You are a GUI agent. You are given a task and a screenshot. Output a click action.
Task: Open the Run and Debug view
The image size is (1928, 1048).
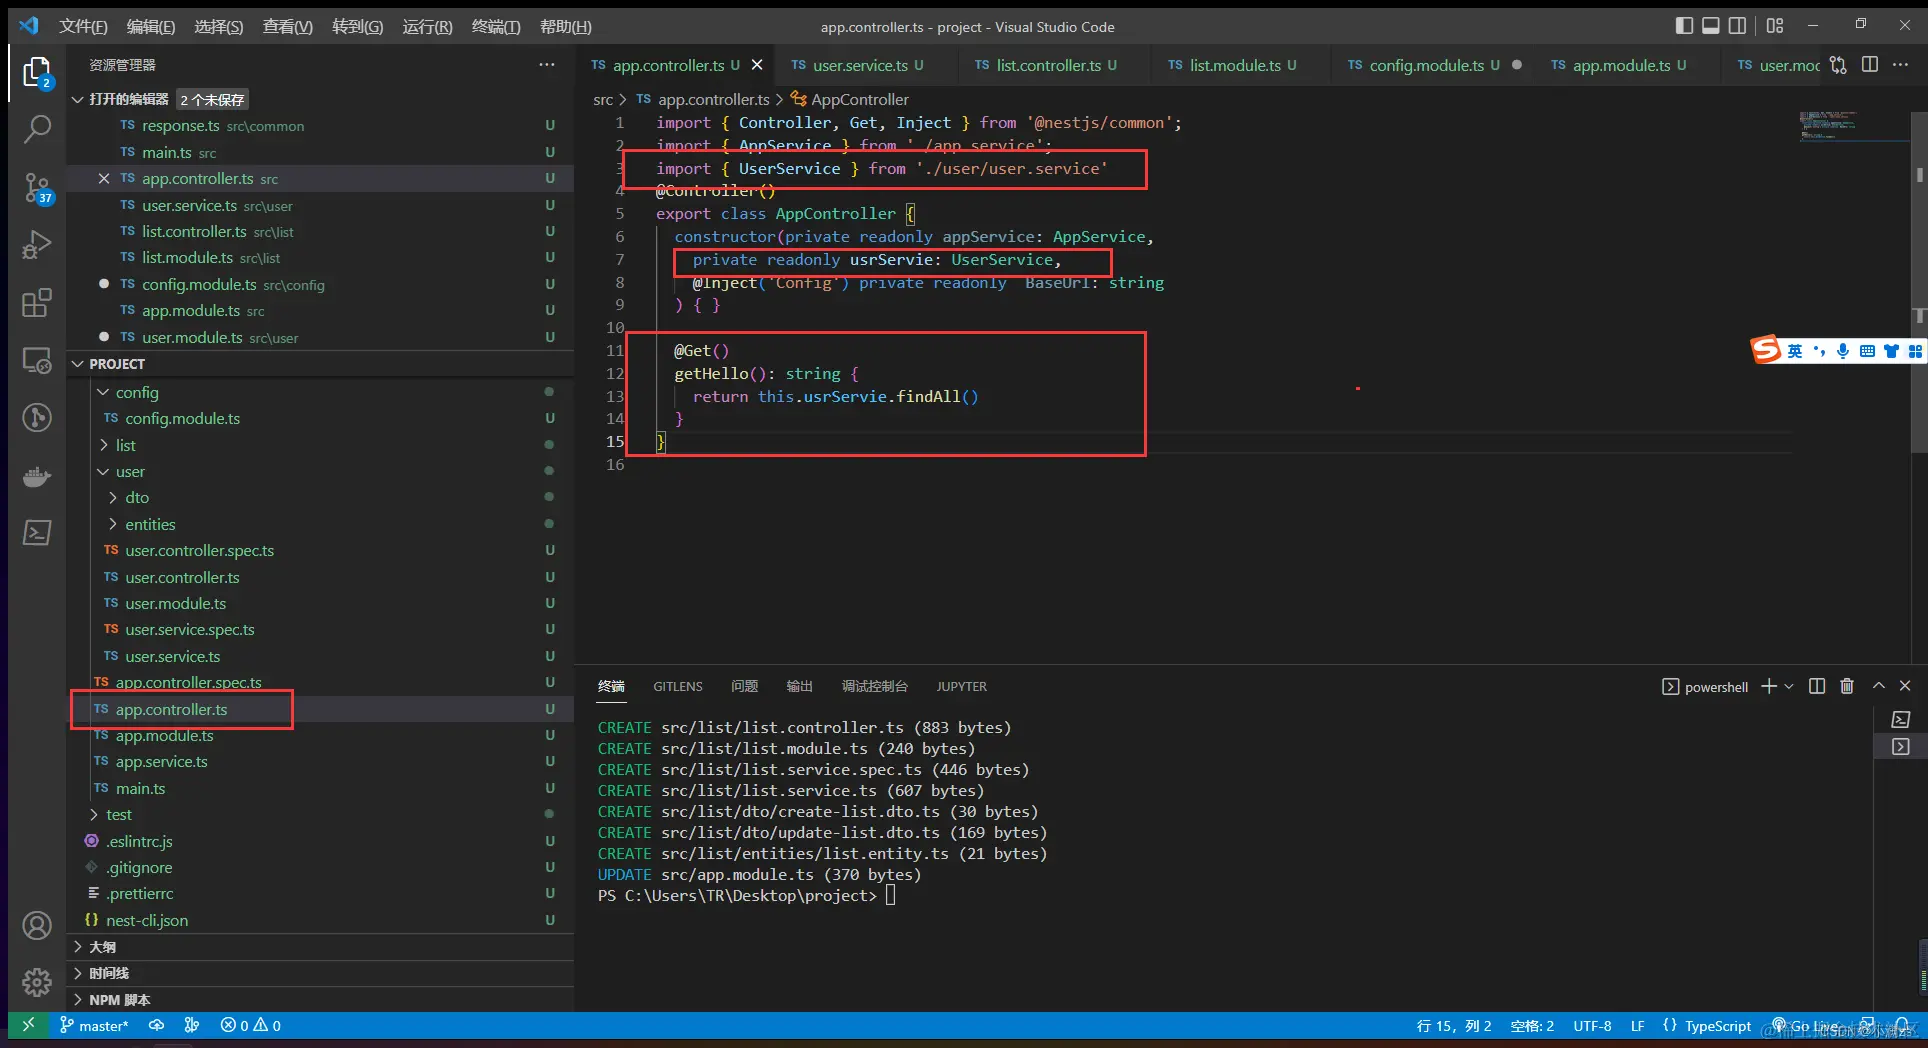click(x=37, y=244)
